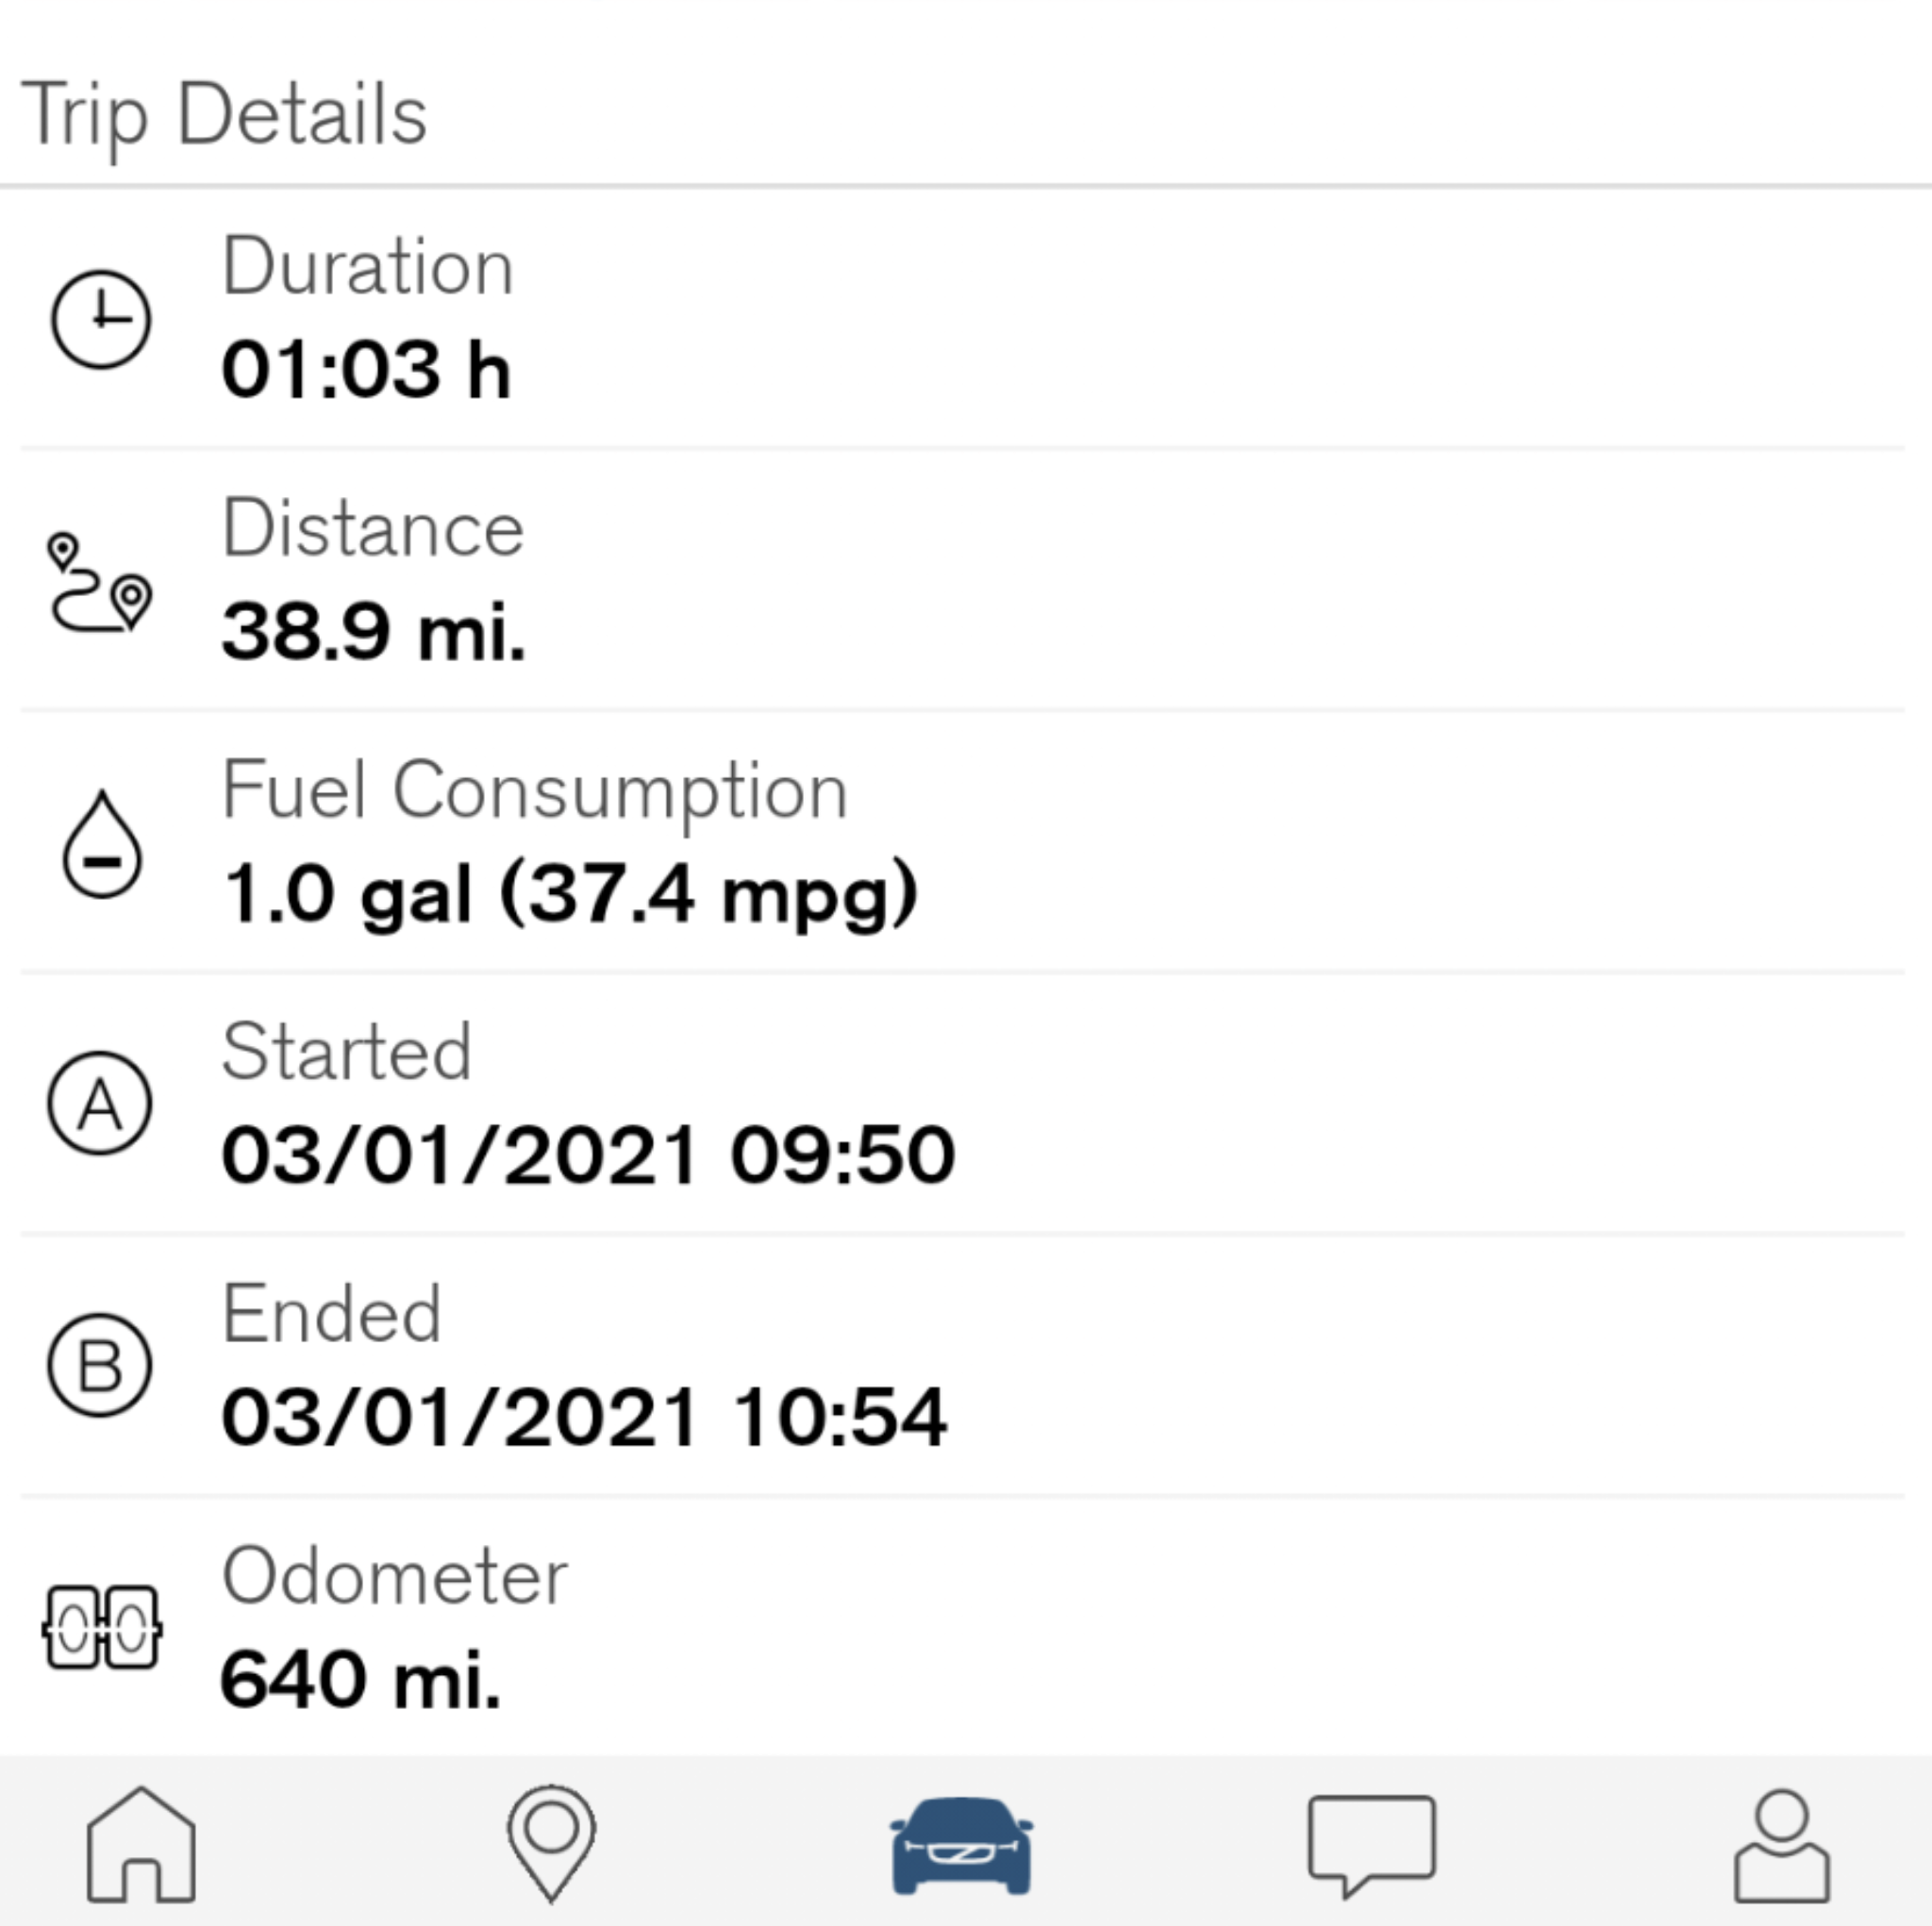This screenshot has width=1932, height=1926.
Task: Tap the 1.0 gal (37.4 mpg) value
Action: (570, 894)
